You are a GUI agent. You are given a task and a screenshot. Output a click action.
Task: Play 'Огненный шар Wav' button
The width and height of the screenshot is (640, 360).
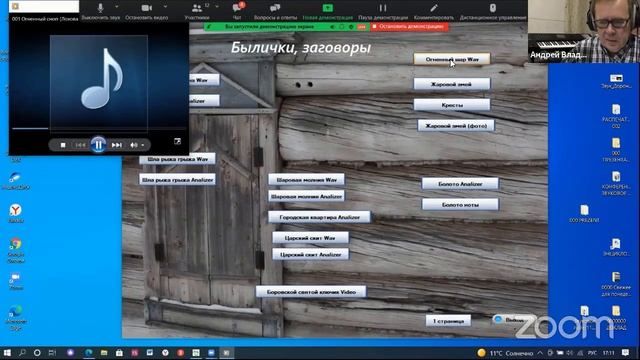pos(451,59)
